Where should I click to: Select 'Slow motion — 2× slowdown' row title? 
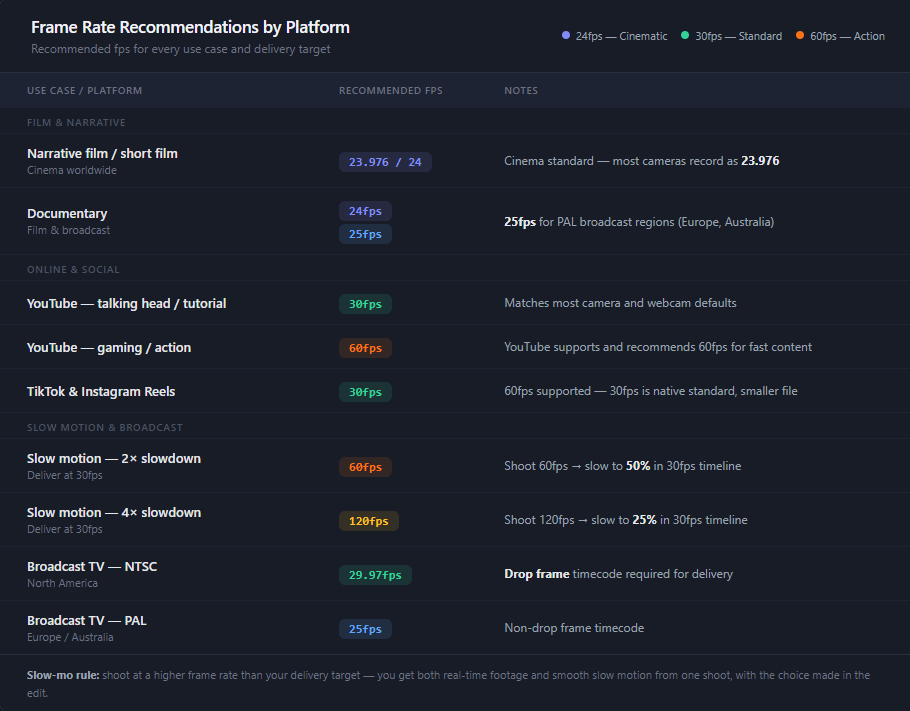click(114, 459)
